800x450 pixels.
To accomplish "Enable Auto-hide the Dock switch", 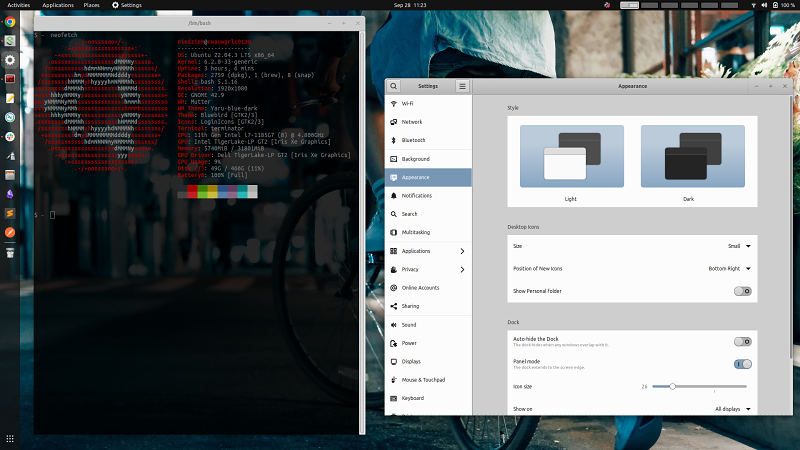I will click(x=742, y=342).
